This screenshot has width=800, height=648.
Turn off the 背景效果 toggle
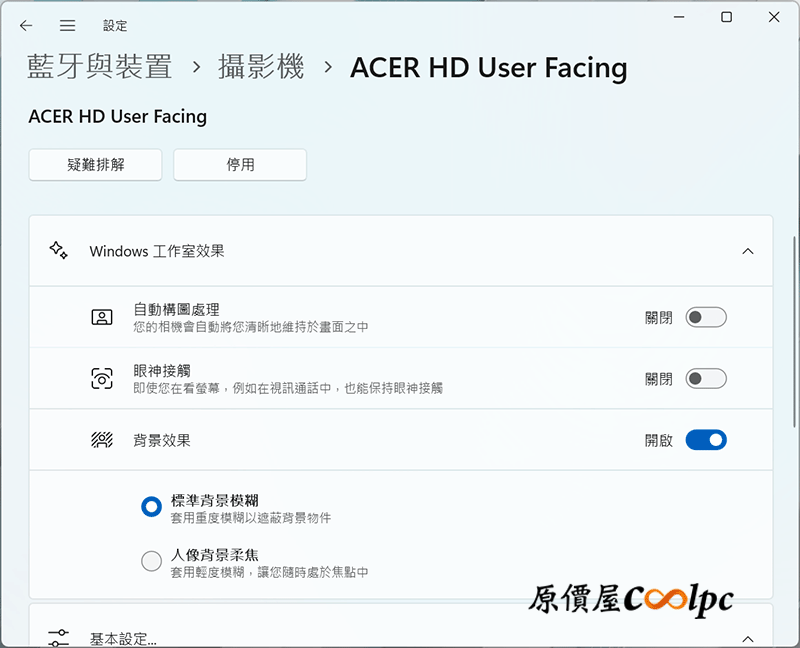[x=706, y=440]
